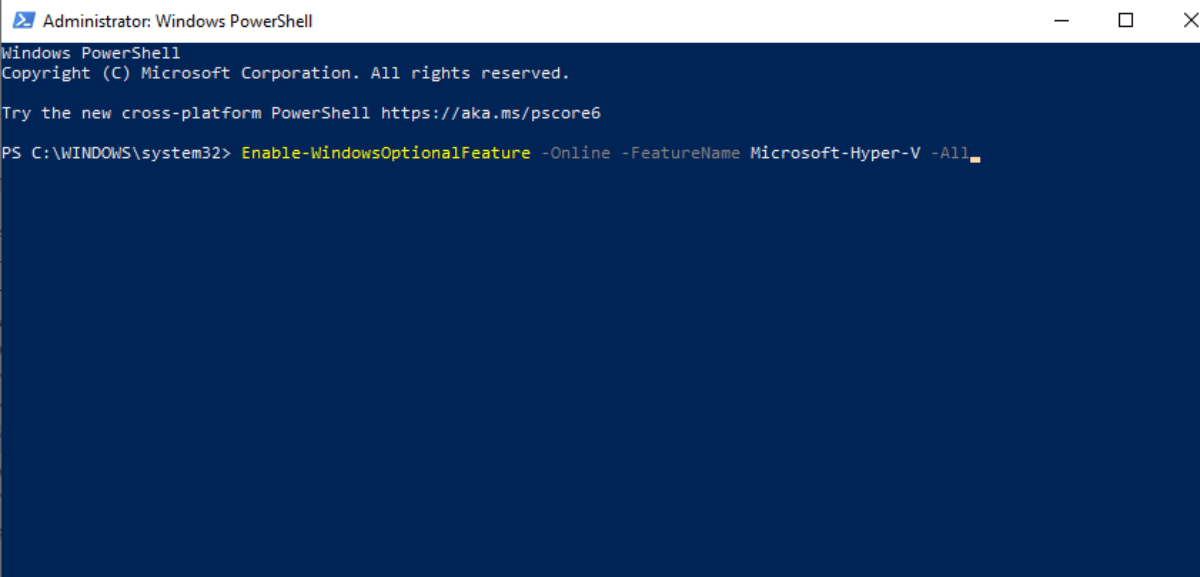The width and height of the screenshot is (1200, 577).
Task: Click the "Administrator: Windows PowerShell" title text
Action: 178,21
